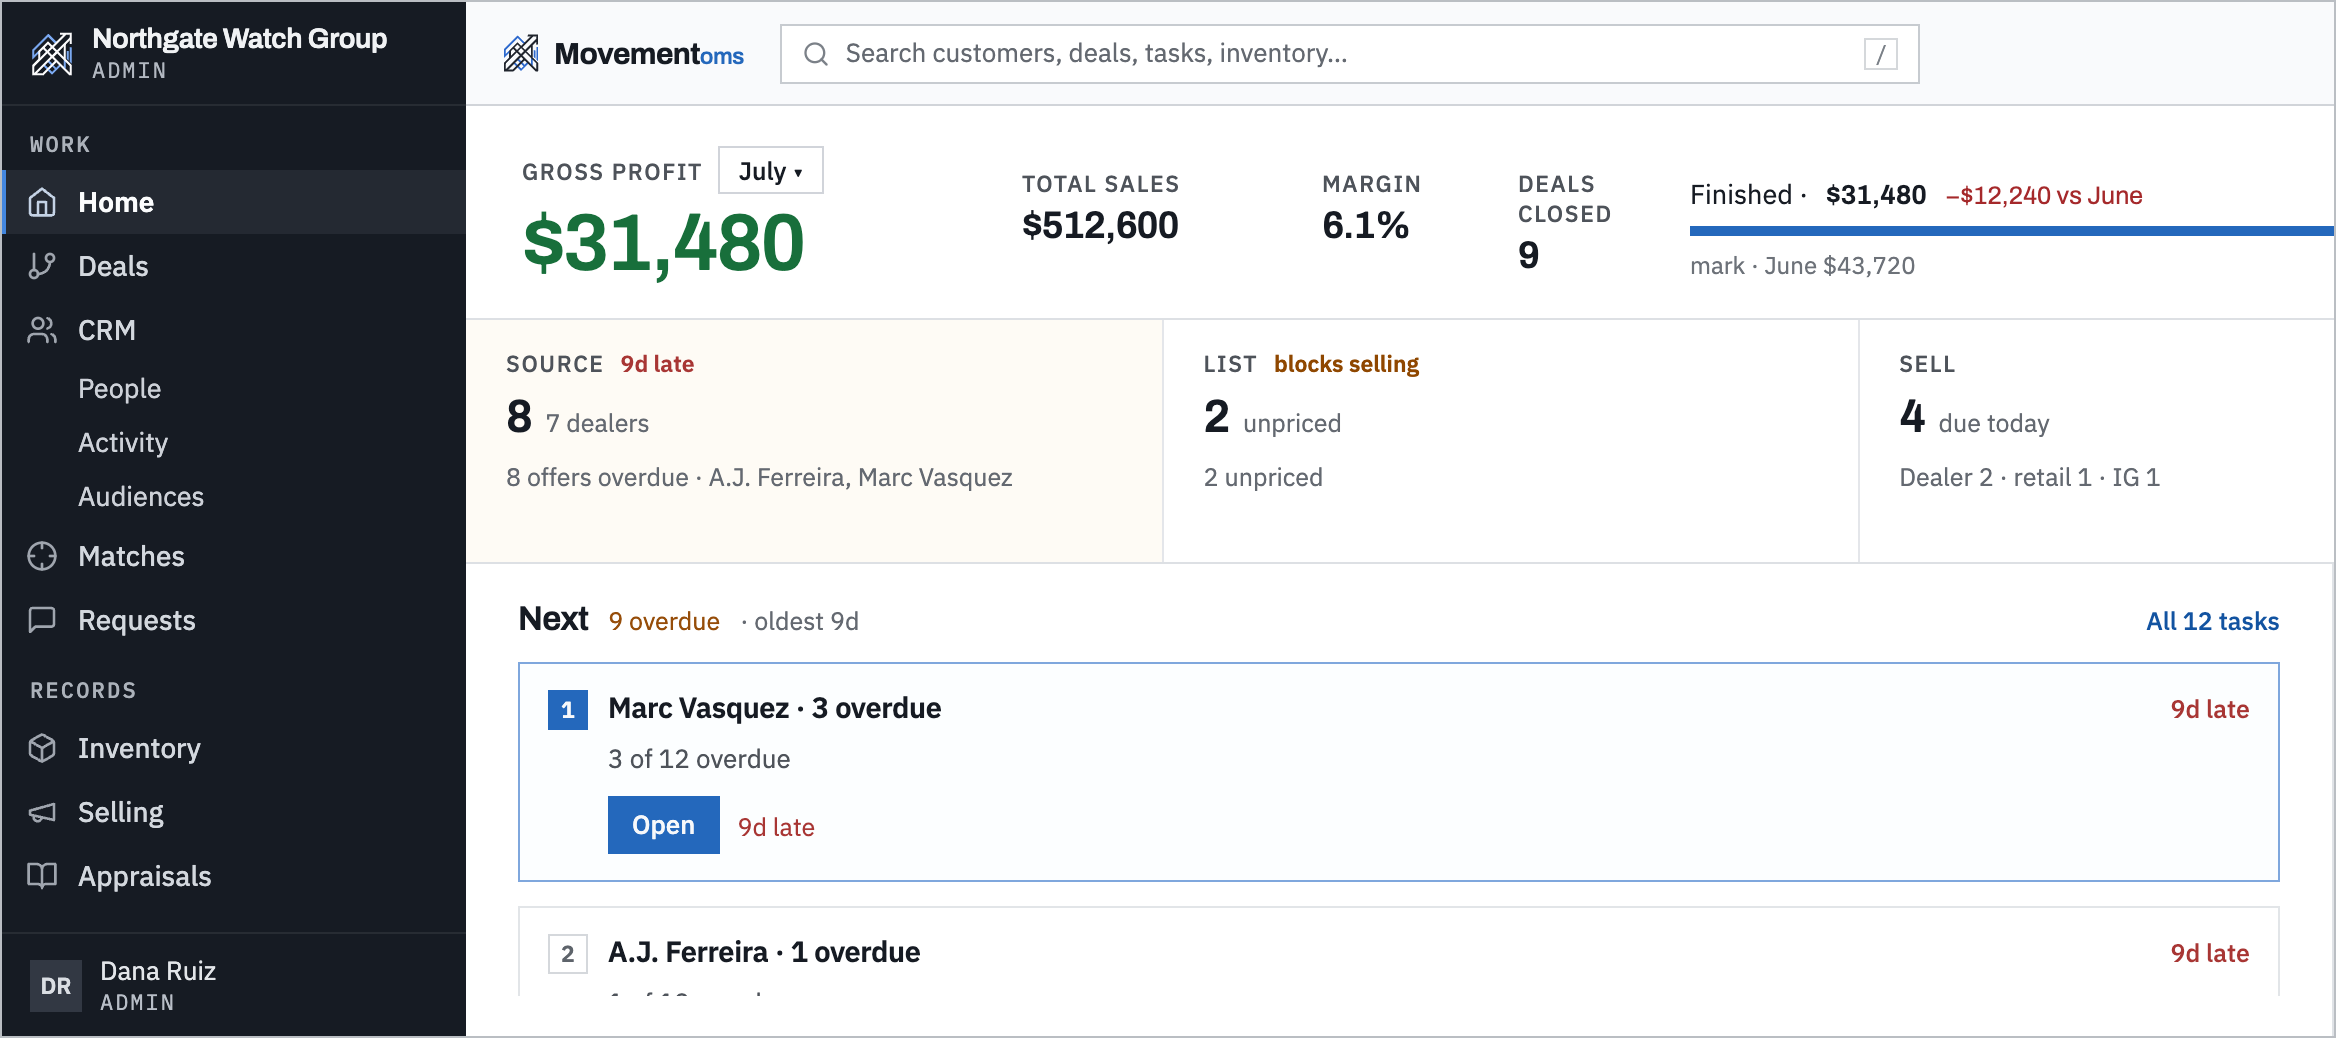The image size is (2336, 1038).
Task: Click the blocks selling label
Action: [1346, 364]
